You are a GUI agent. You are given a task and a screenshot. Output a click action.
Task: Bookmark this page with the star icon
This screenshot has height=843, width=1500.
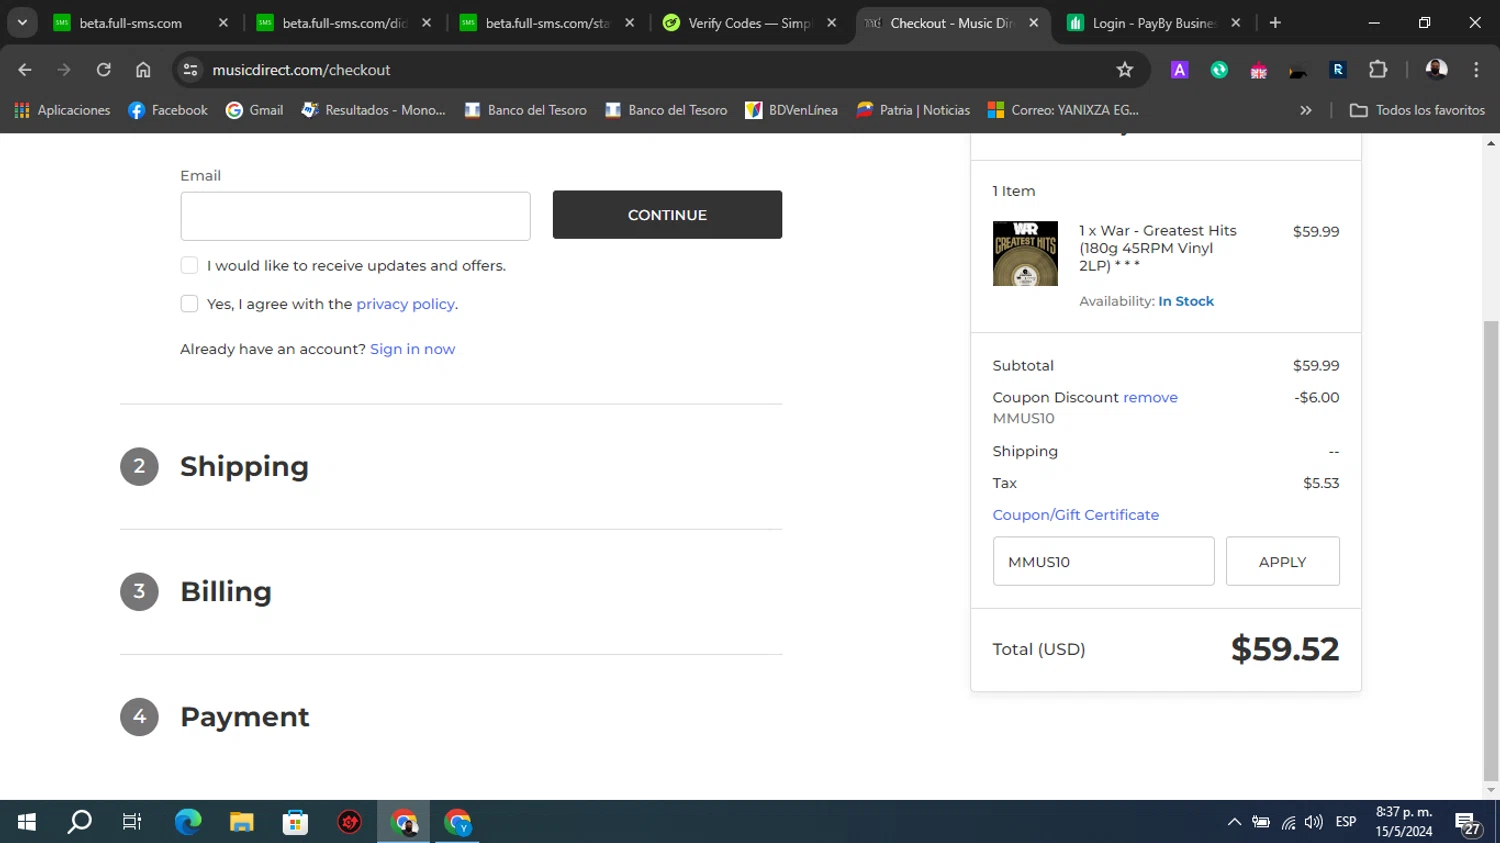[x=1125, y=70]
